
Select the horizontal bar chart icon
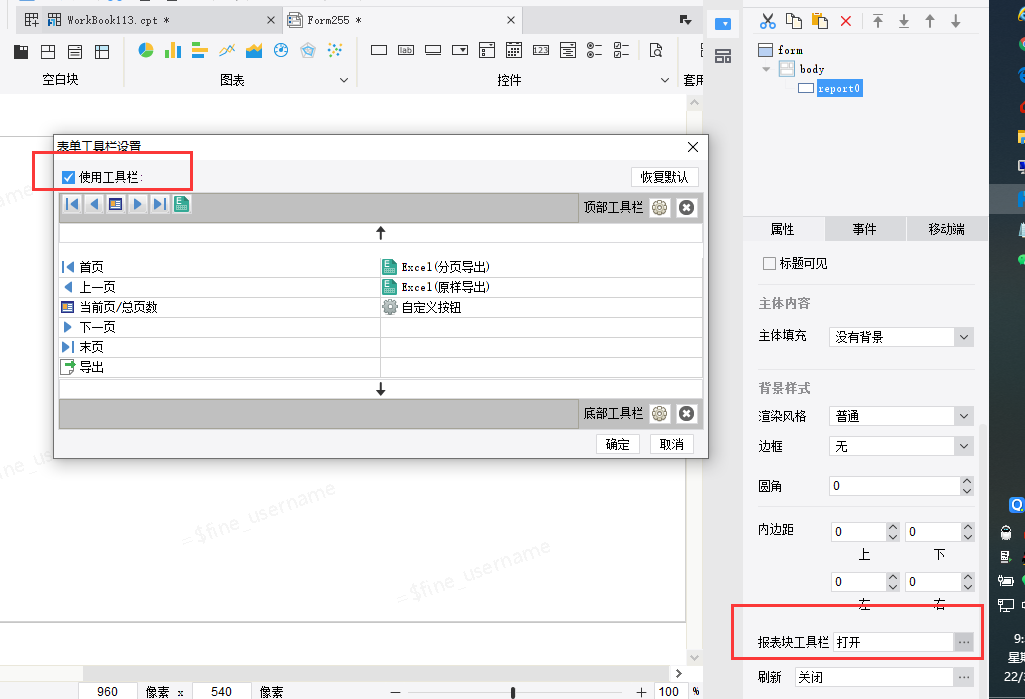click(x=199, y=50)
